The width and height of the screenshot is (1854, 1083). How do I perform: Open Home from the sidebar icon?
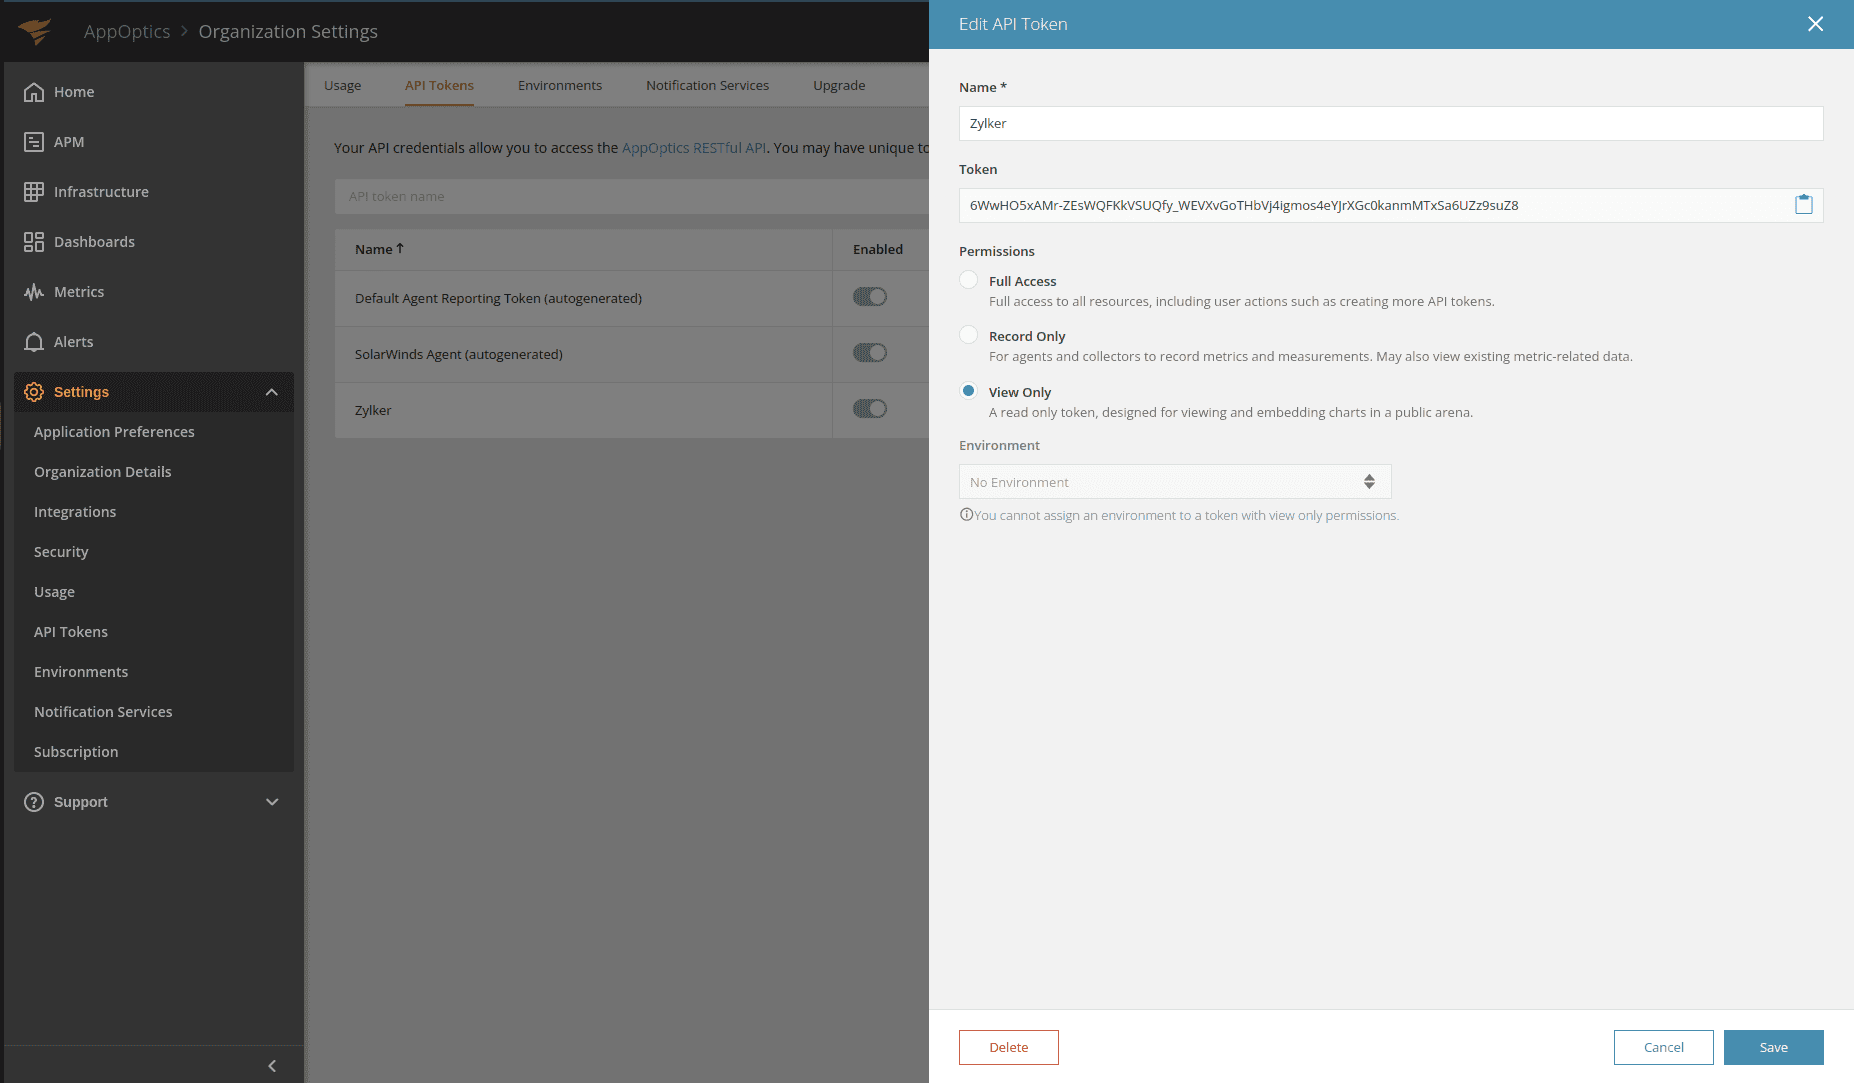[x=34, y=92]
